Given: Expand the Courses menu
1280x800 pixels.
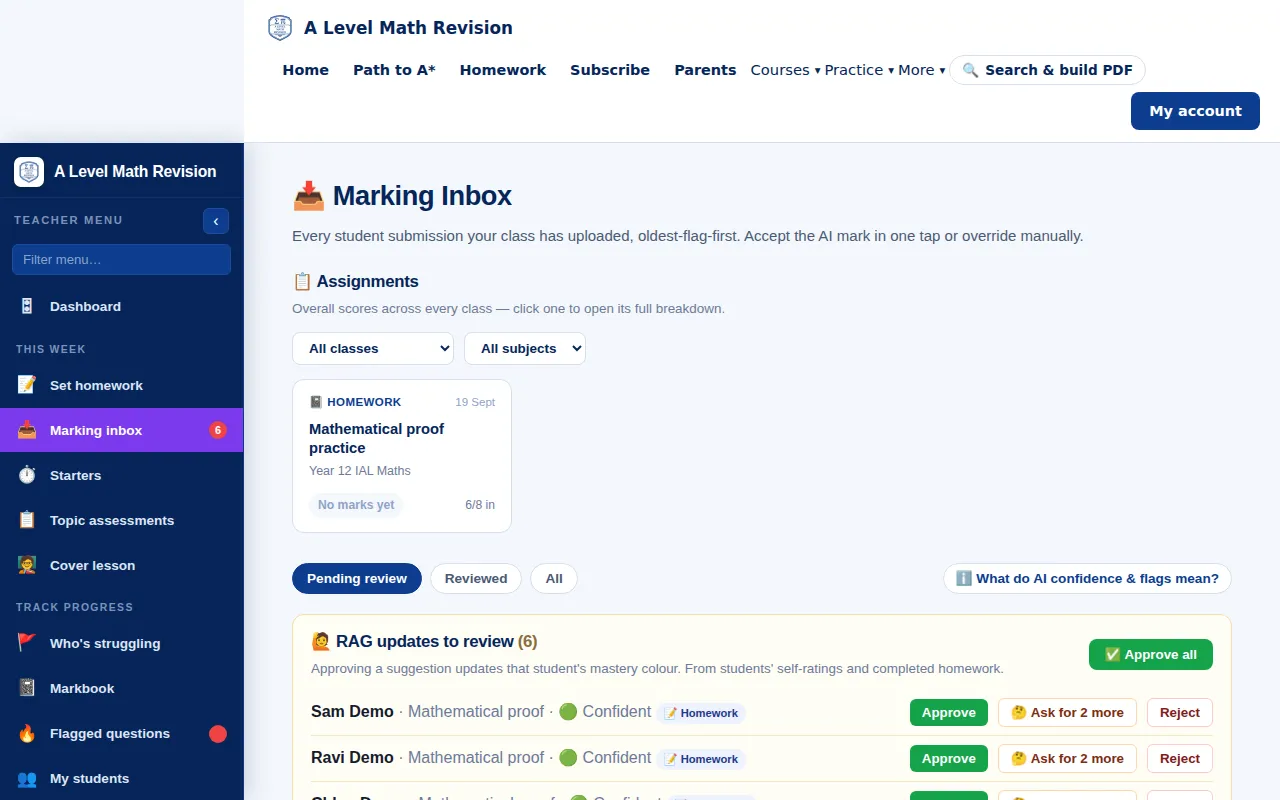Looking at the screenshot, I should click(x=785, y=70).
